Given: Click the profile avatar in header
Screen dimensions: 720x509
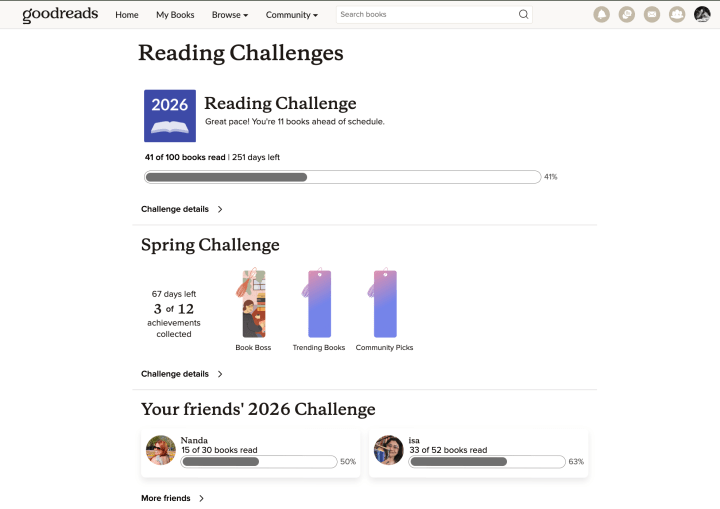Looking at the screenshot, I should (x=702, y=15).
